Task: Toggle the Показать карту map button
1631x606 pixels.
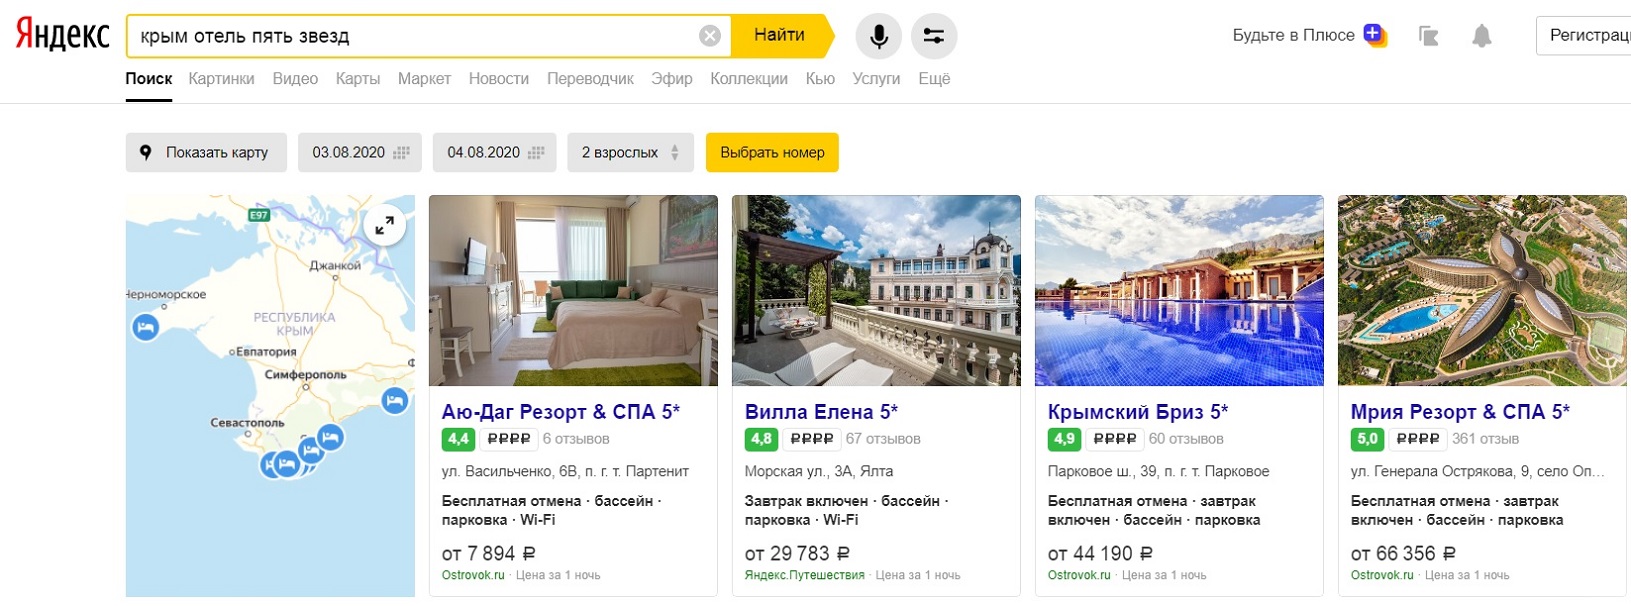Action: pos(206,153)
